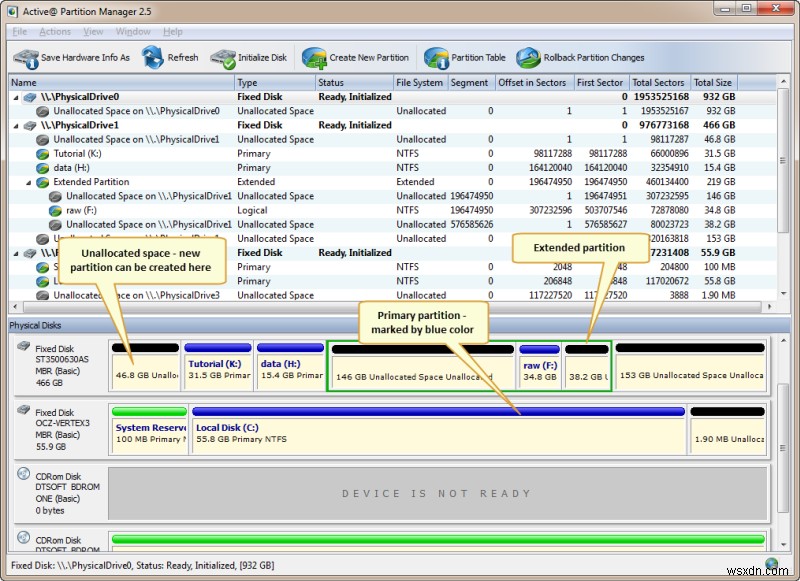Screen dimensions: 800x581
Task: Open the Window menu
Action: pyautogui.click(x=133, y=32)
